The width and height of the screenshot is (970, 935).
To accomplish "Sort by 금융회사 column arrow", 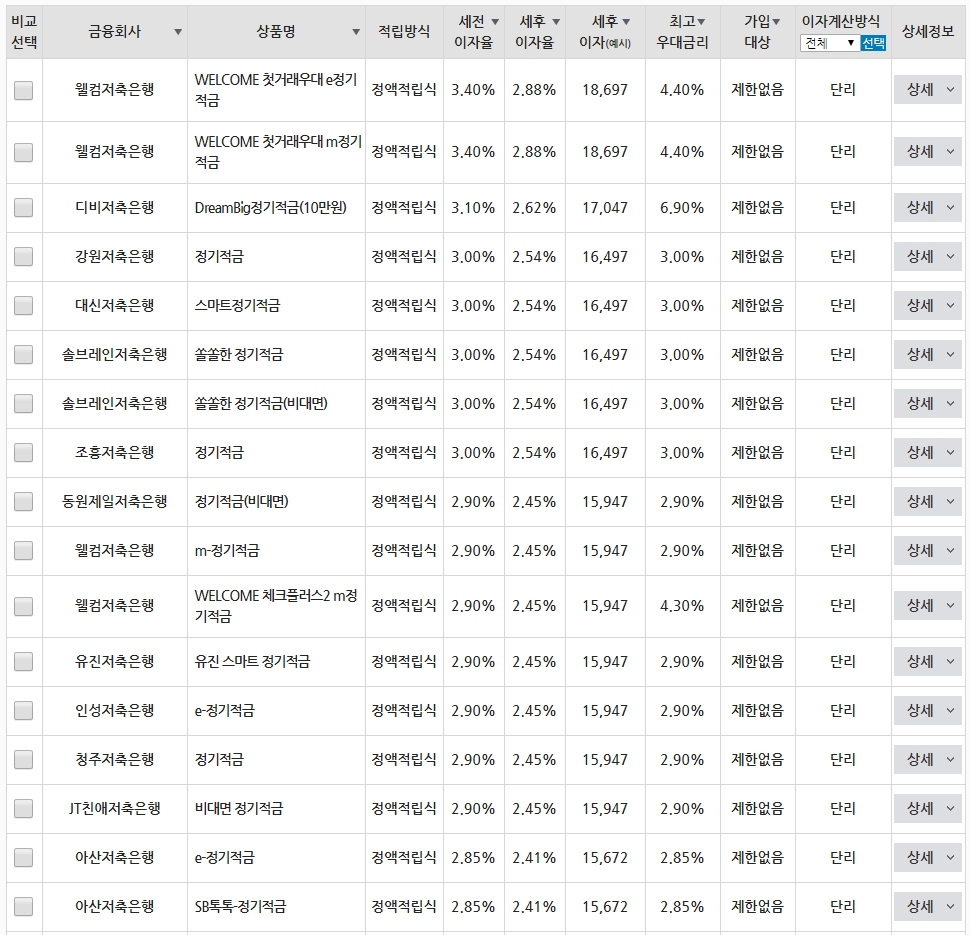I will [x=178, y=32].
